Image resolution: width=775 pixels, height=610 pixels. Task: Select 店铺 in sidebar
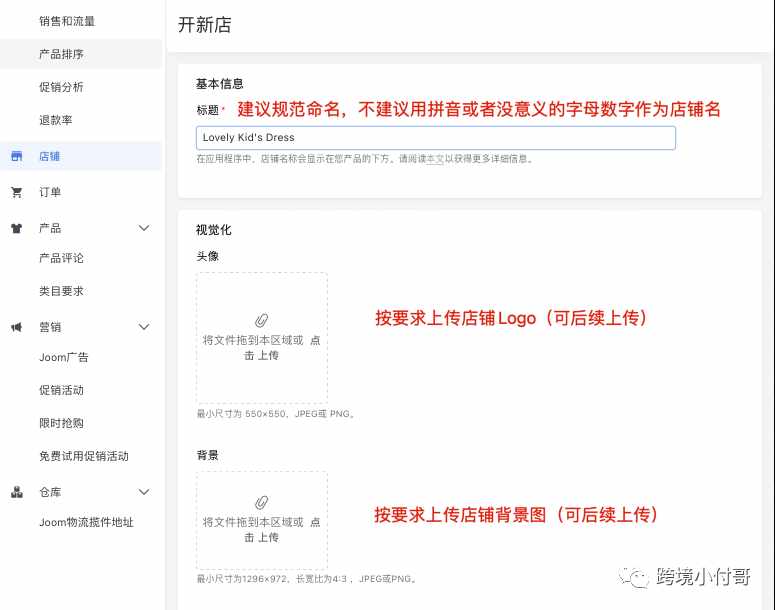click(x=81, y=156)
